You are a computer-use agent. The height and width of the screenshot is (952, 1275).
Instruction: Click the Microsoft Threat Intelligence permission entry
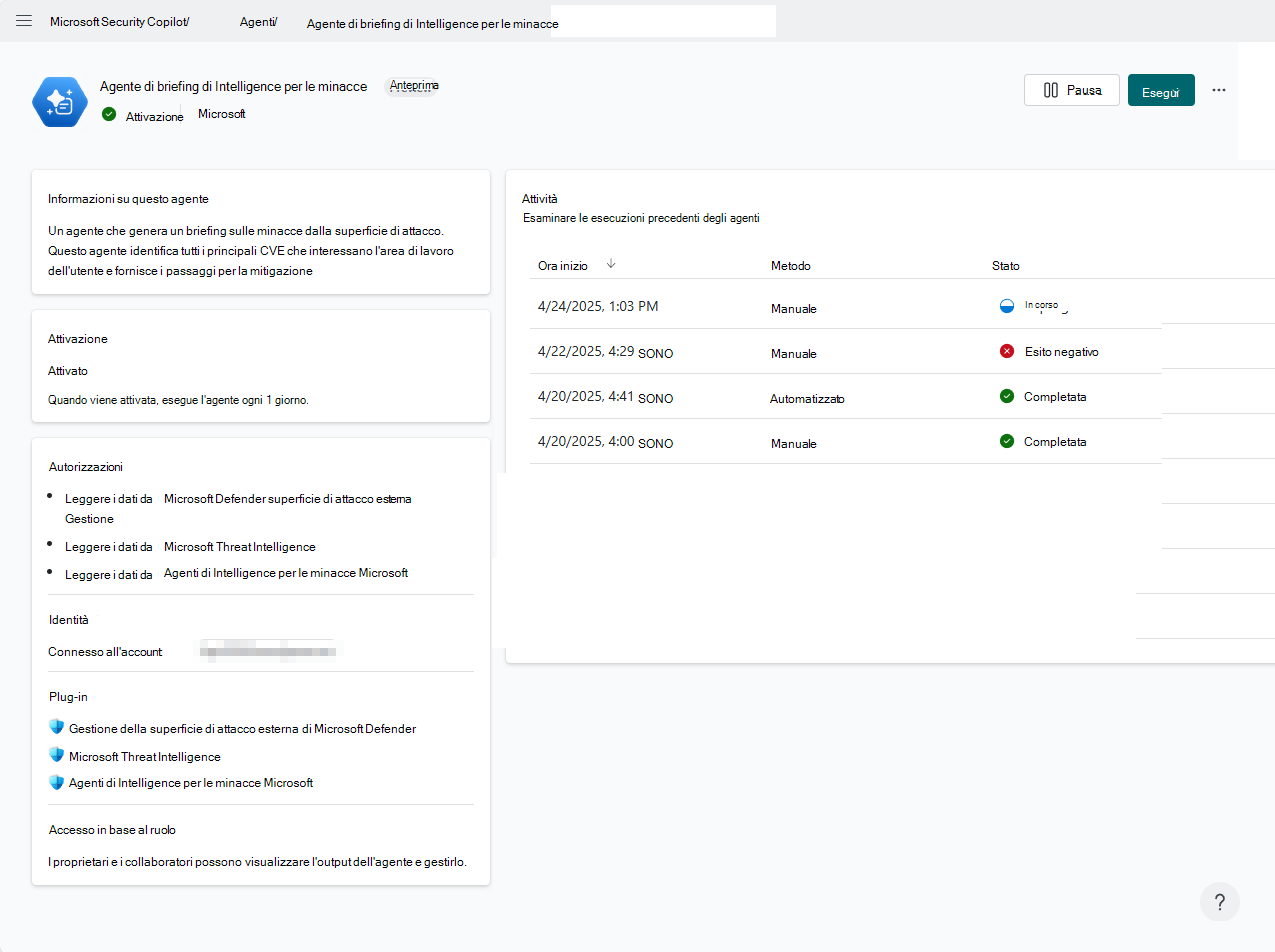(x=240, y=547)
